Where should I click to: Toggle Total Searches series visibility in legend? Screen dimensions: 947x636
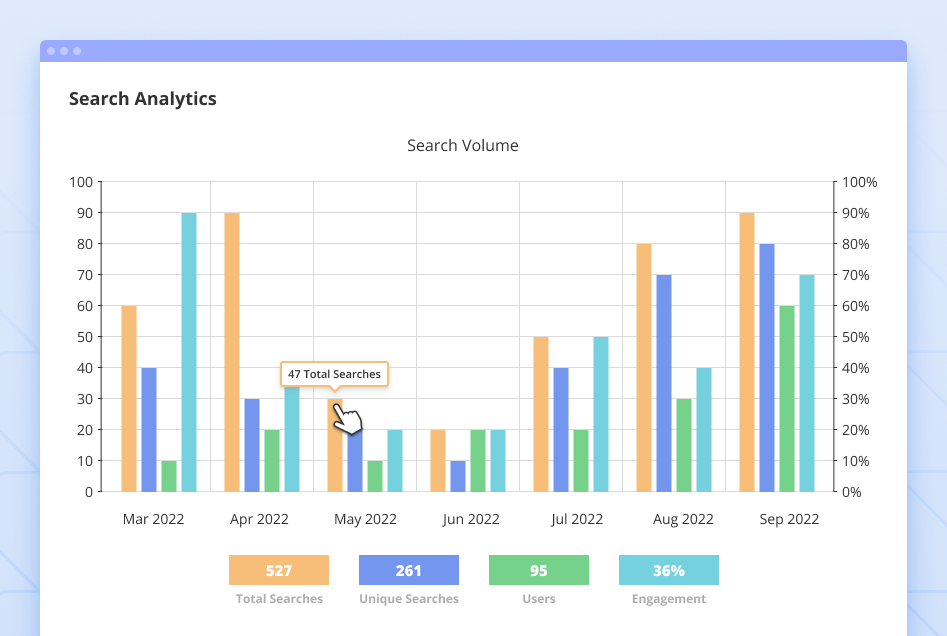[279, 570]
